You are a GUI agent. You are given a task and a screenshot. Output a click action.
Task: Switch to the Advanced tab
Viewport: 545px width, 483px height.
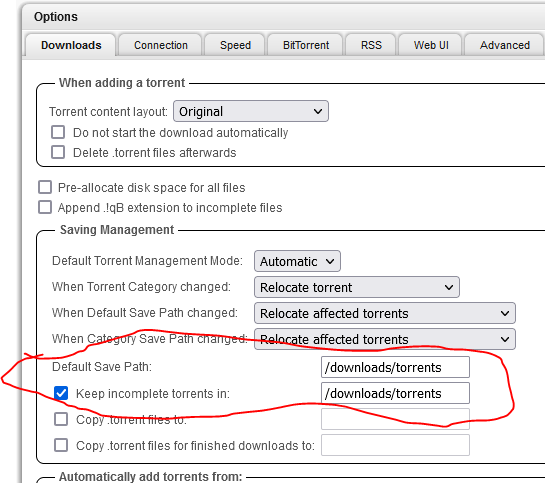click(505, 45)
